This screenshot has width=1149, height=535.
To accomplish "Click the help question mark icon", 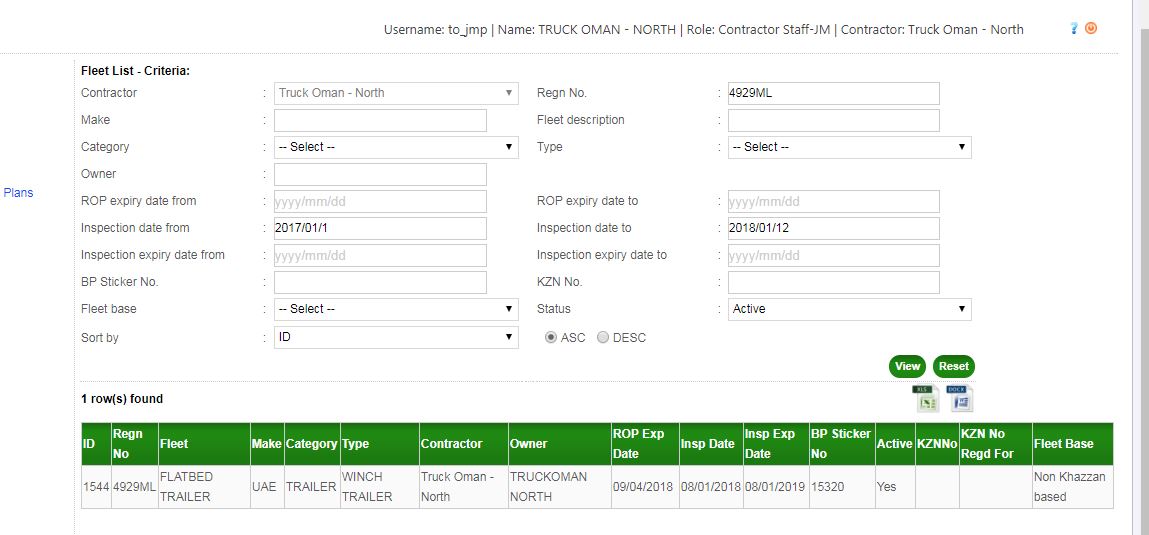I will 1074,29.
